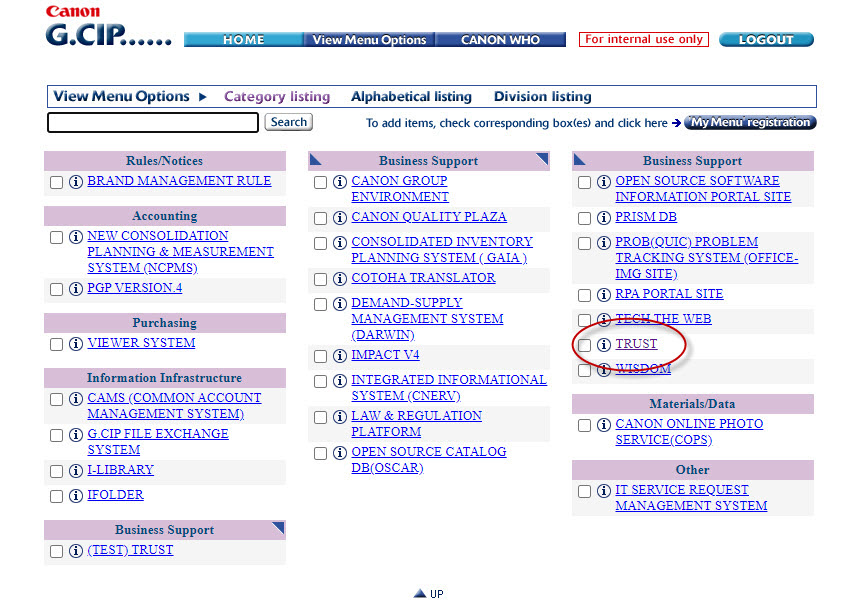Switch to Division listing view
This screenshot has height=600, width=865.
543,97
